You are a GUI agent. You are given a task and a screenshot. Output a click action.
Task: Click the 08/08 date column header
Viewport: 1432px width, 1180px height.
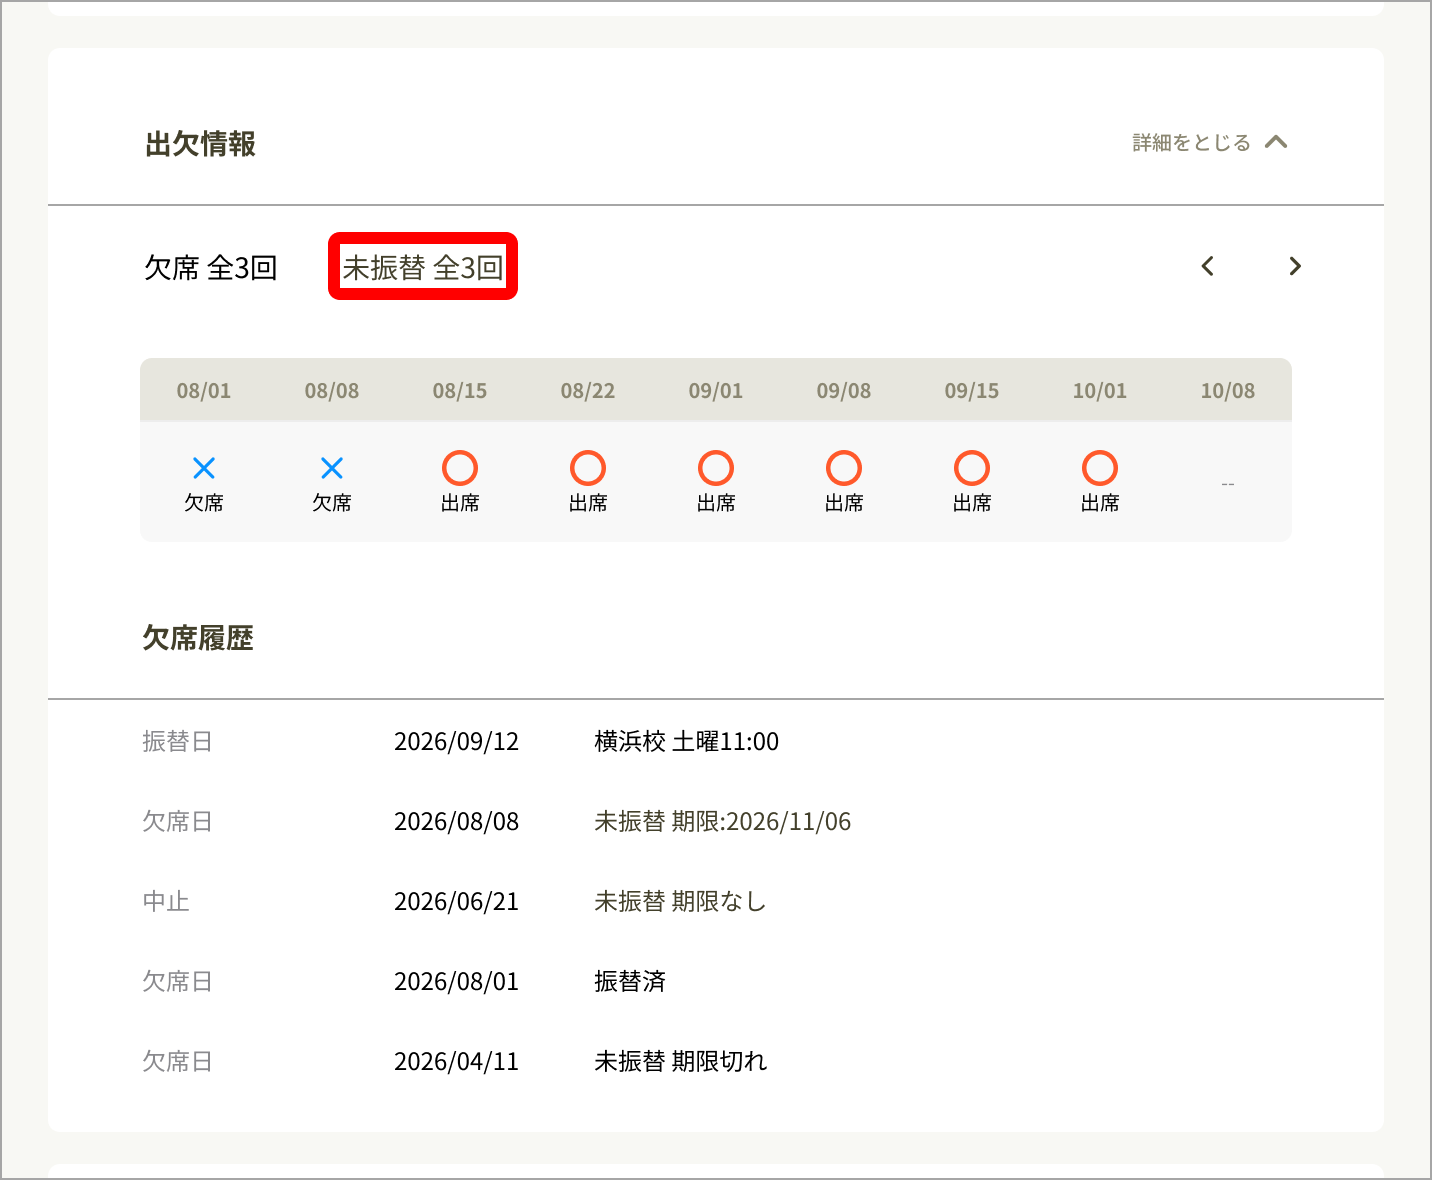tap(332, 391)
